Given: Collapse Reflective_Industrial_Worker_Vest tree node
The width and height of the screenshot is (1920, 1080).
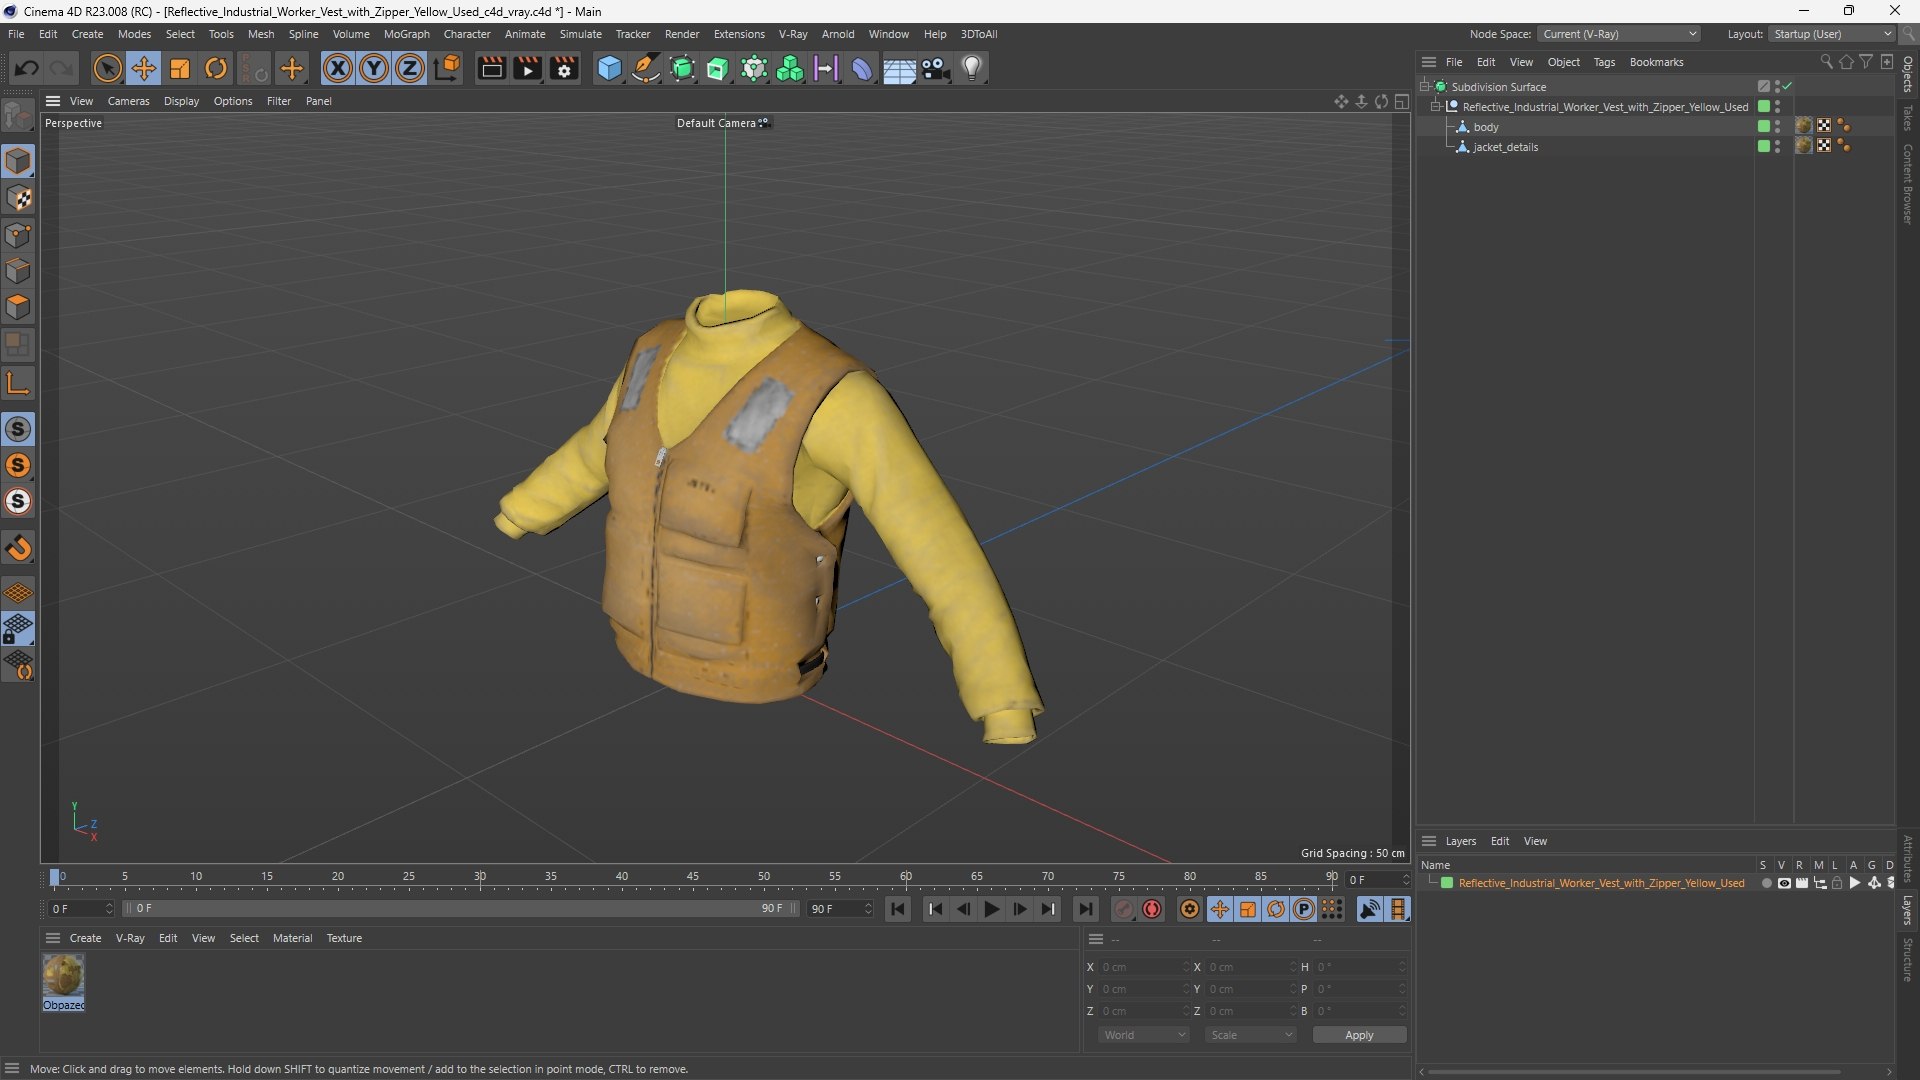Looking at the screenshot, I should (x=1435, y=107).
